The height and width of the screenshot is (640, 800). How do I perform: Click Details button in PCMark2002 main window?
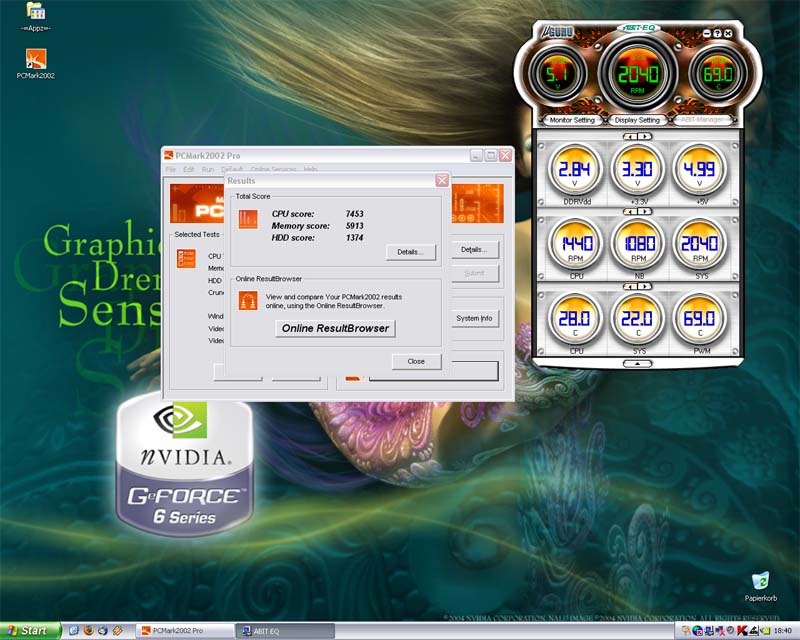click(474, 250)
